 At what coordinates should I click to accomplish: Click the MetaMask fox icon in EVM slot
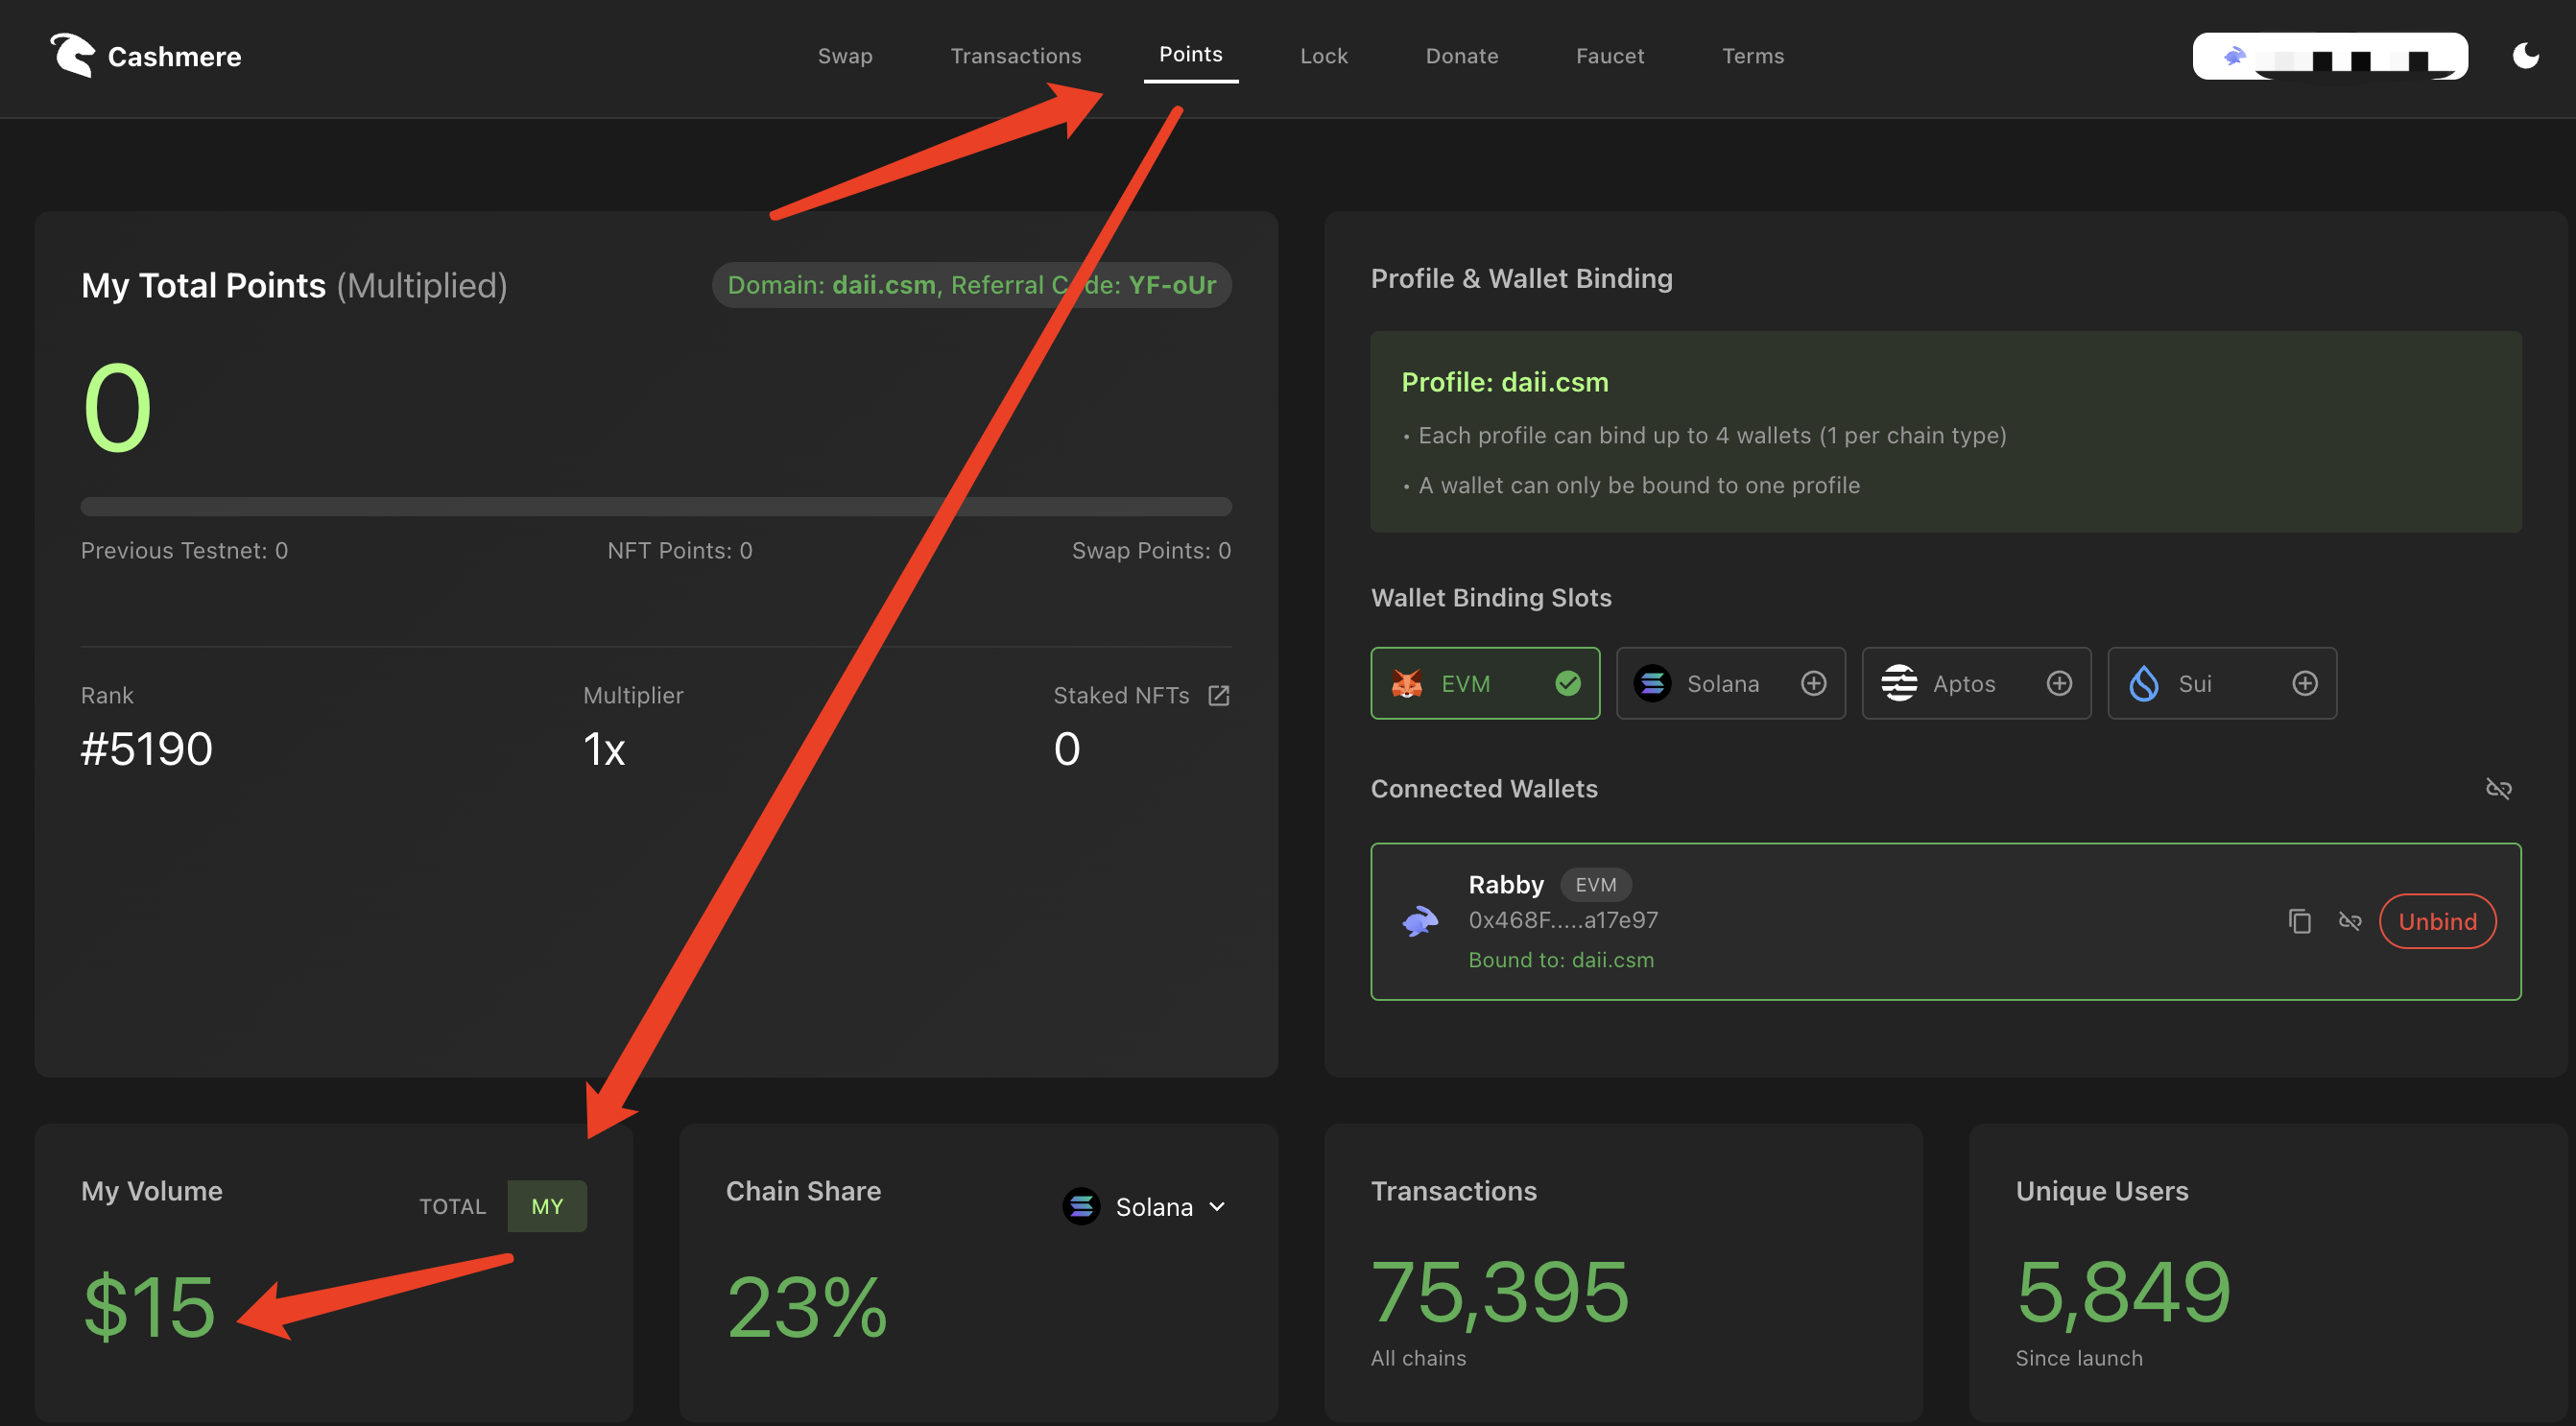pos(1407,683)
